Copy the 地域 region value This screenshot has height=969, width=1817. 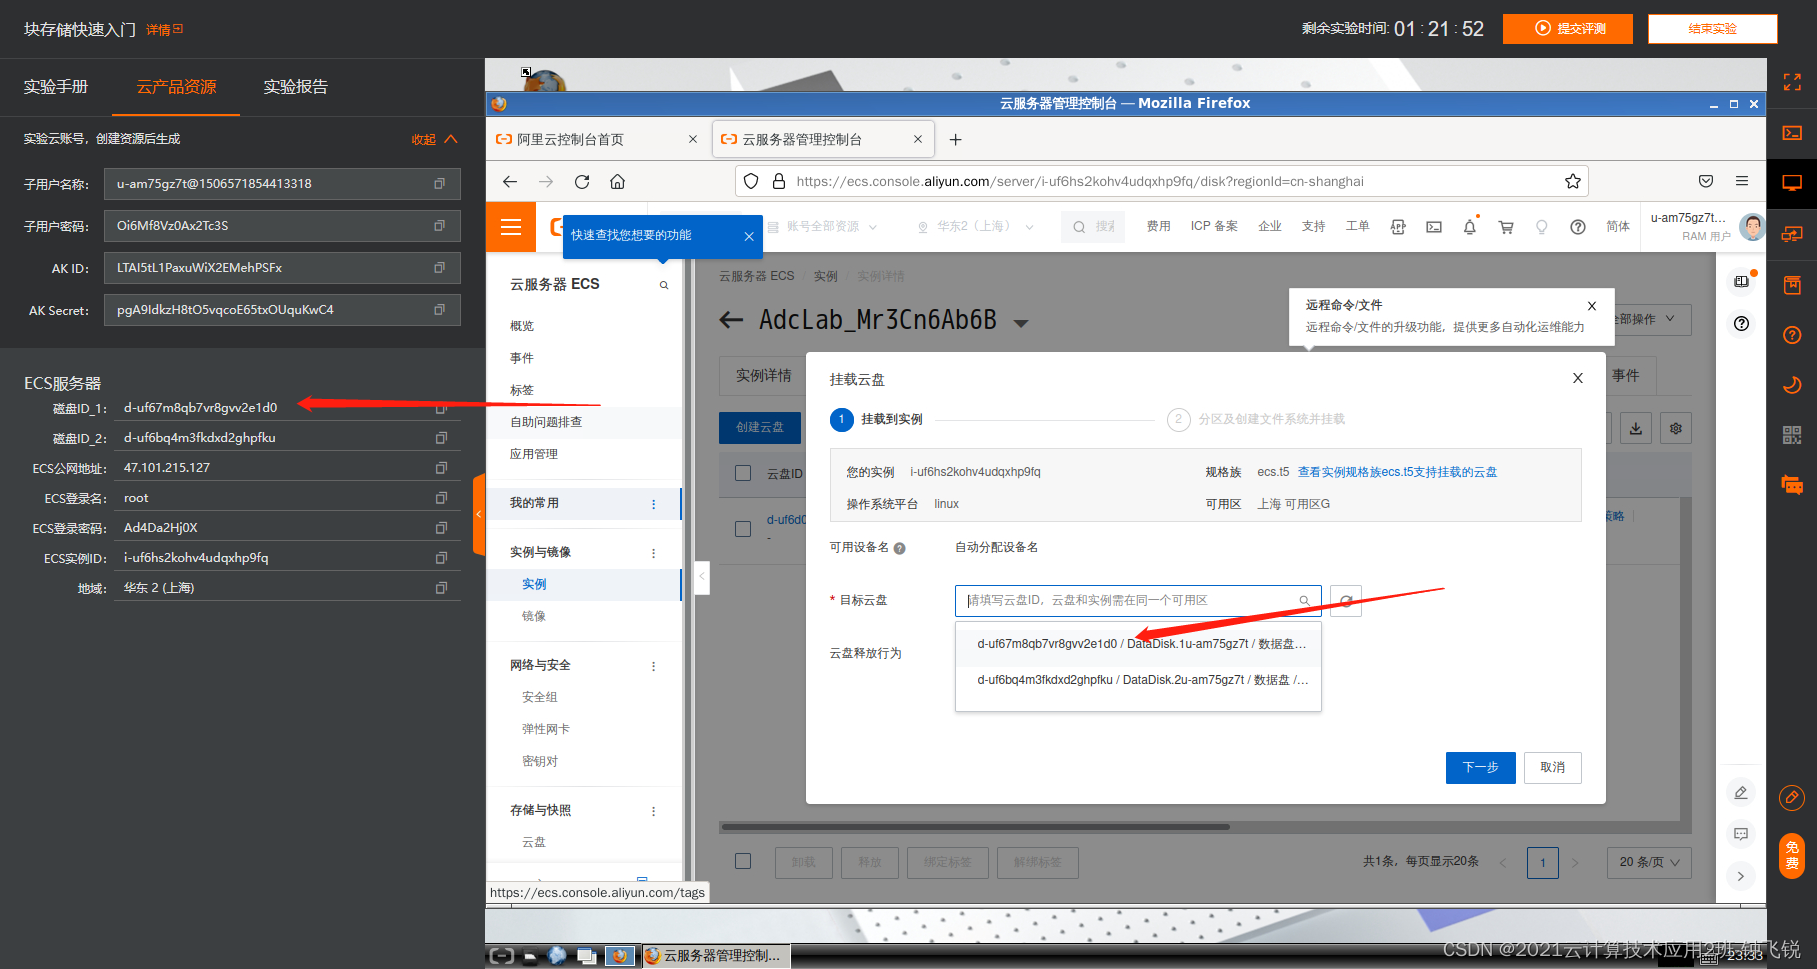pos(441,588)
